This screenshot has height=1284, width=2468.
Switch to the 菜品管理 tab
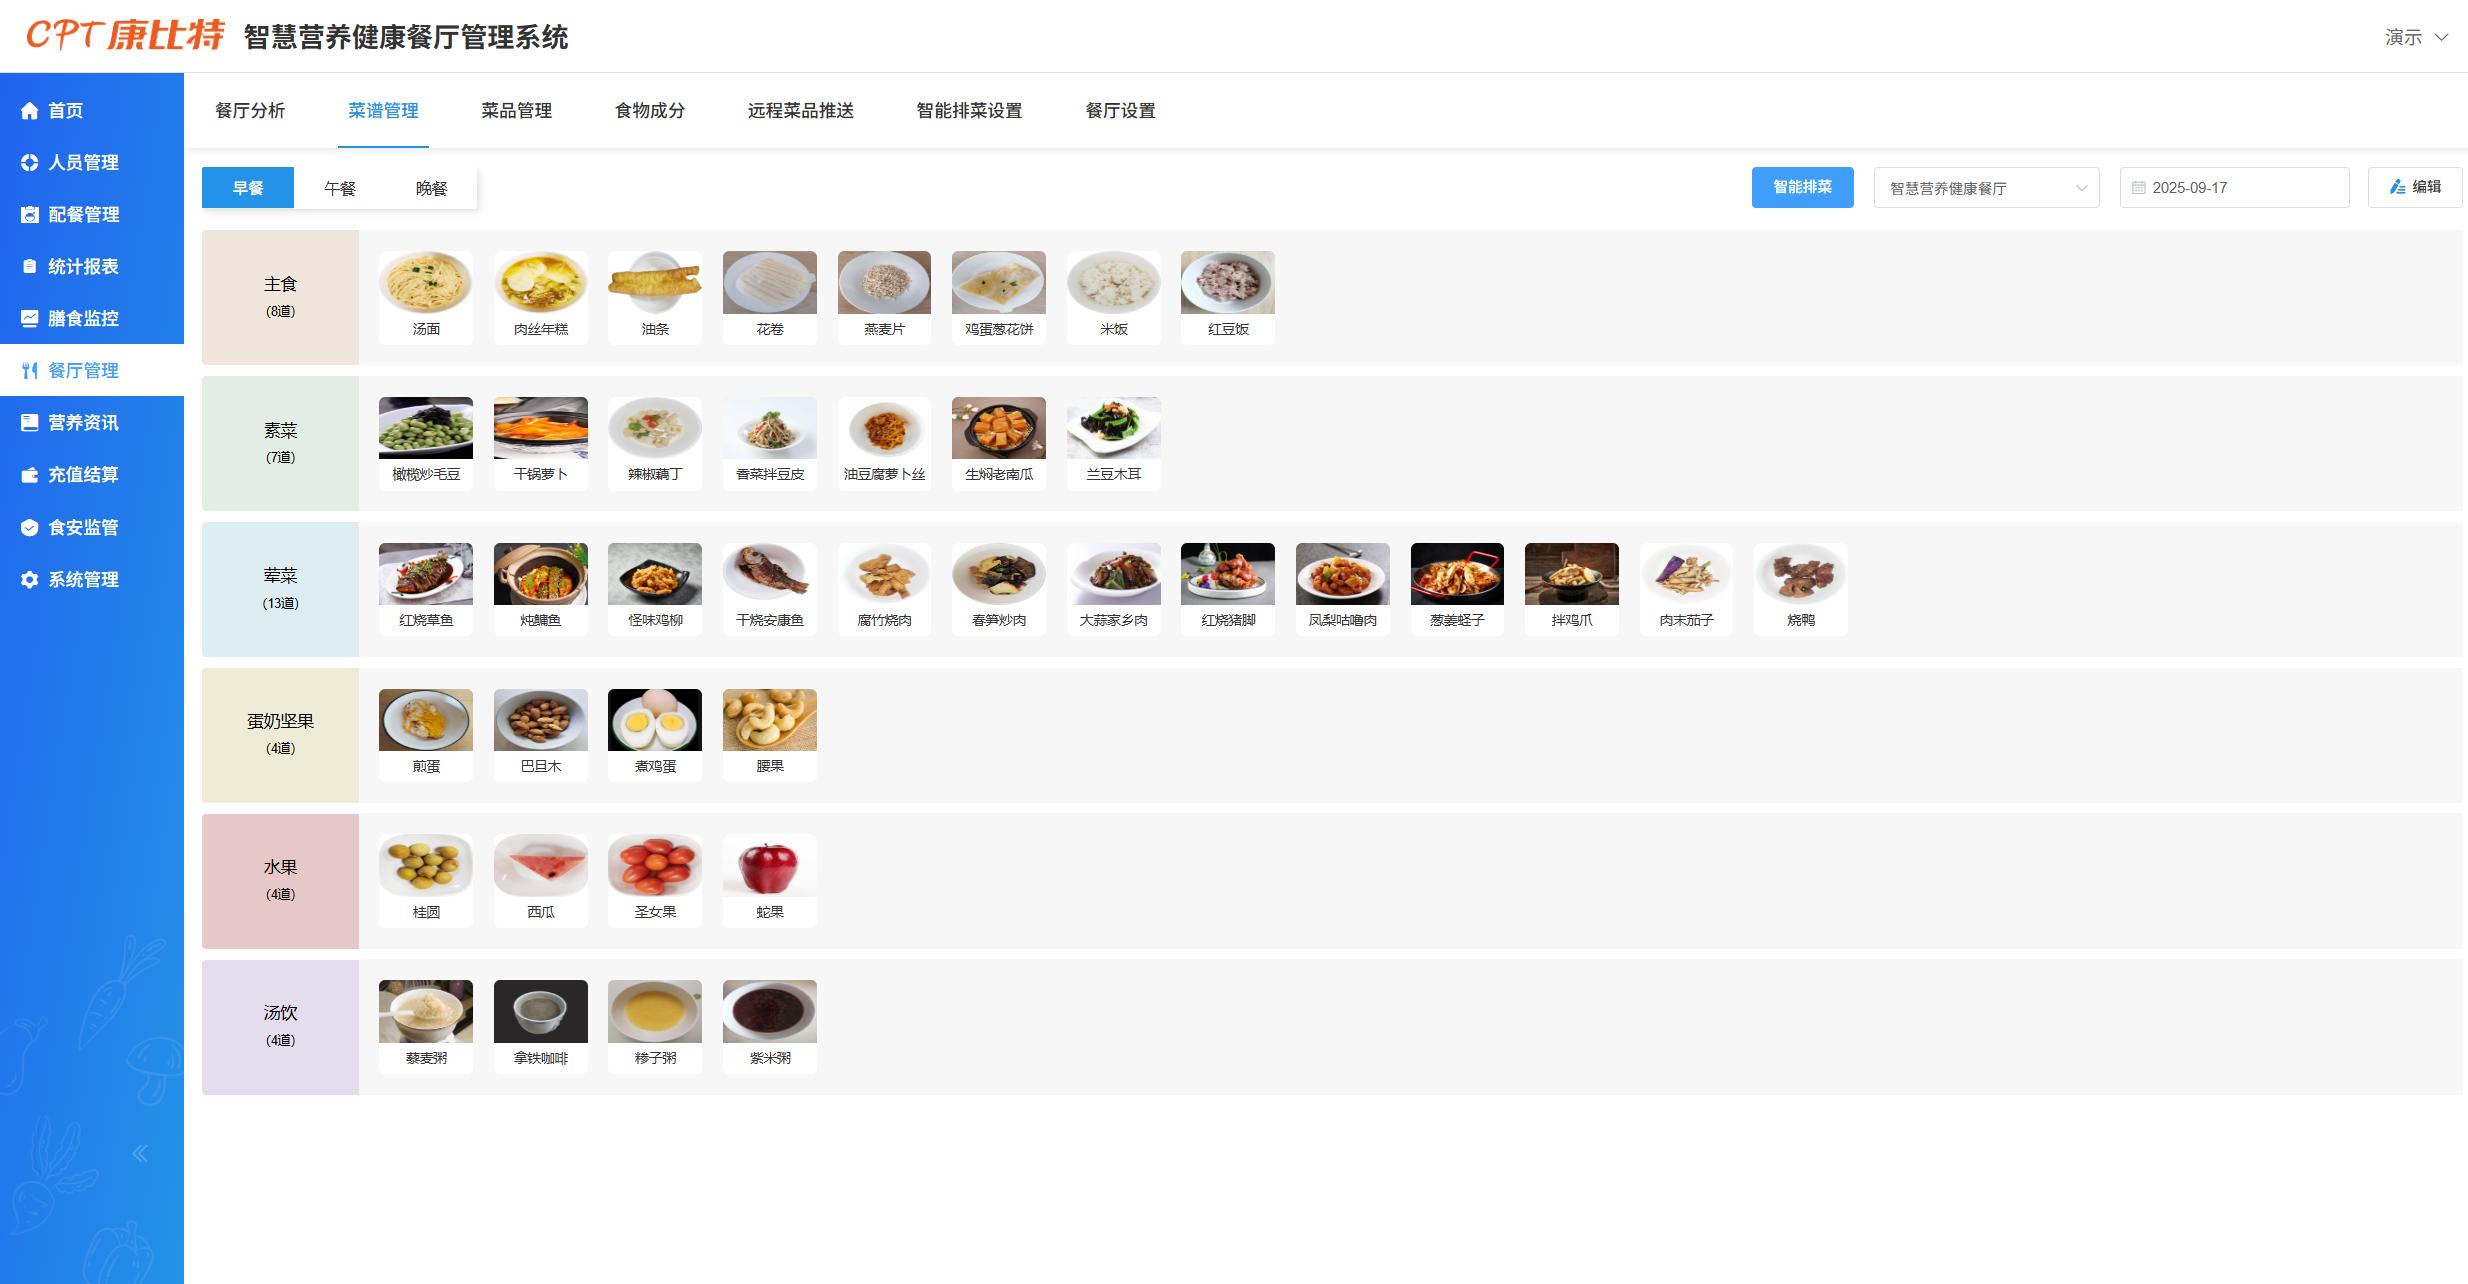[517, 111]
